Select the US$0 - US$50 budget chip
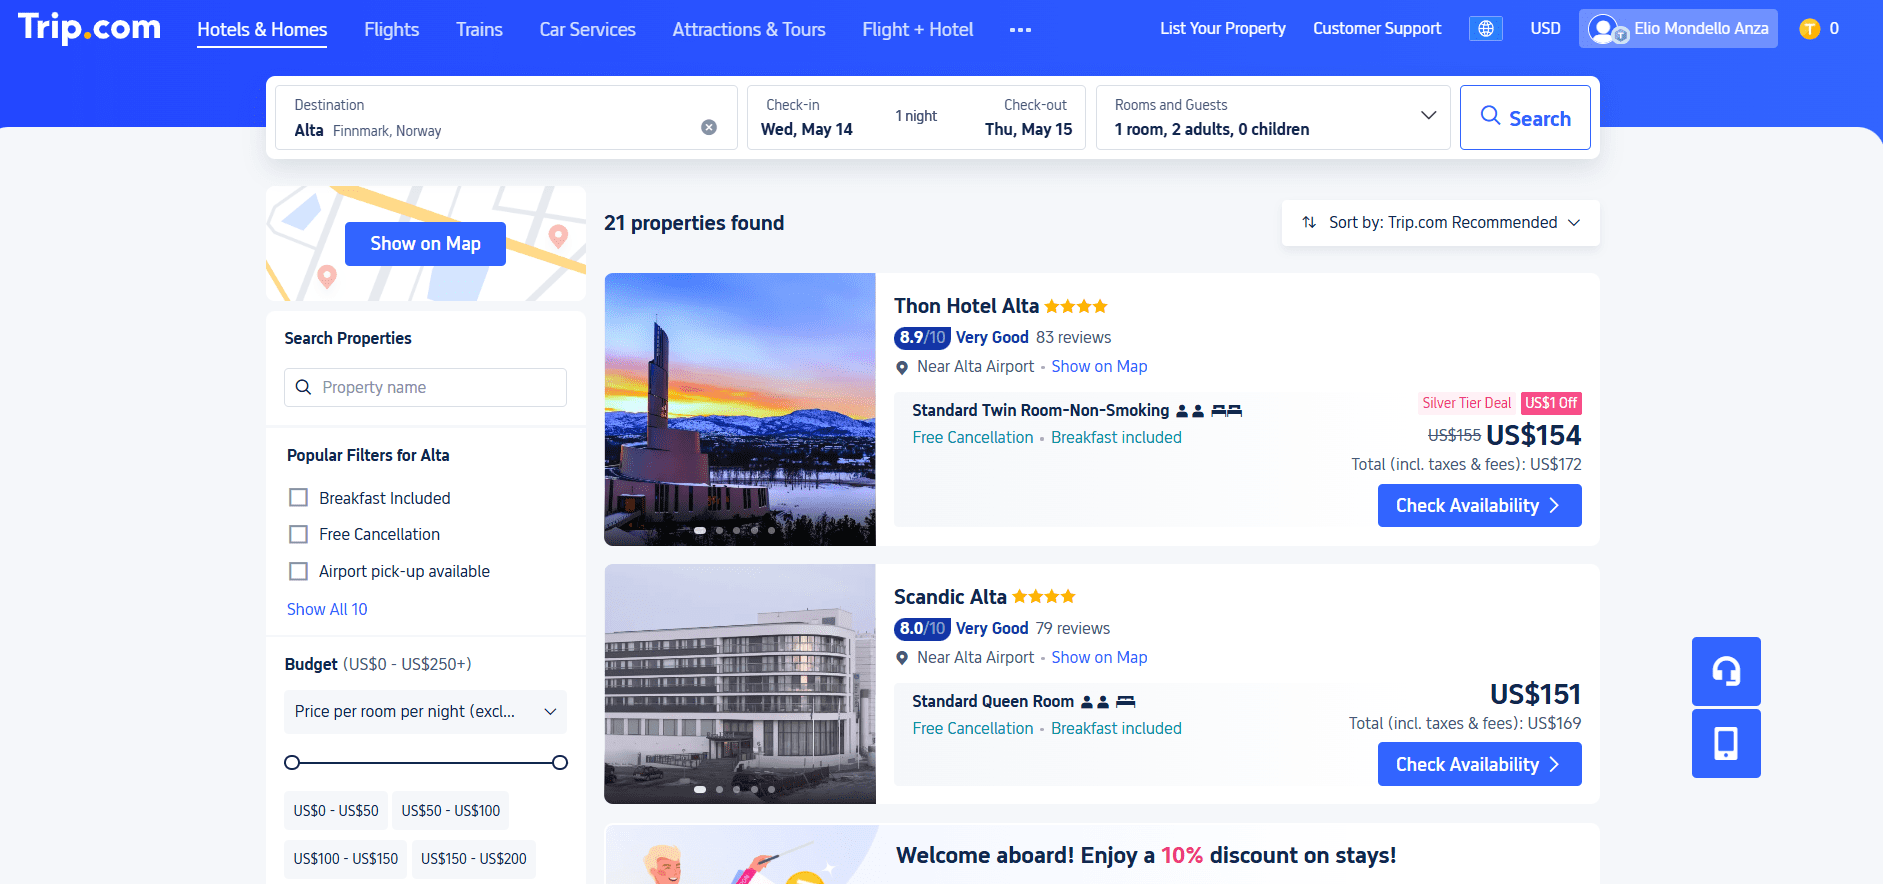 tap(336, 811)
